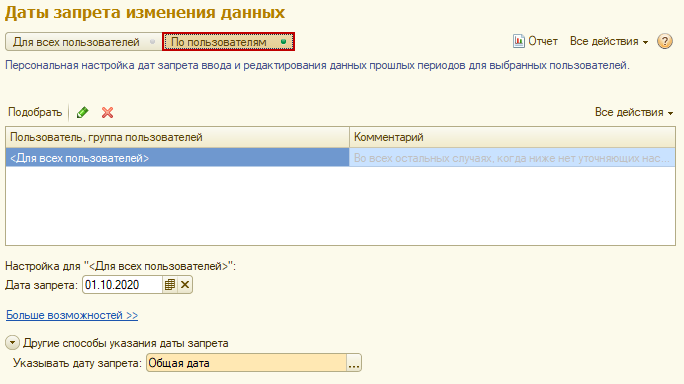Click the green pencil edit icon
Image resolution: width=684 pixels, height=384 pixels.
point(82,113)
